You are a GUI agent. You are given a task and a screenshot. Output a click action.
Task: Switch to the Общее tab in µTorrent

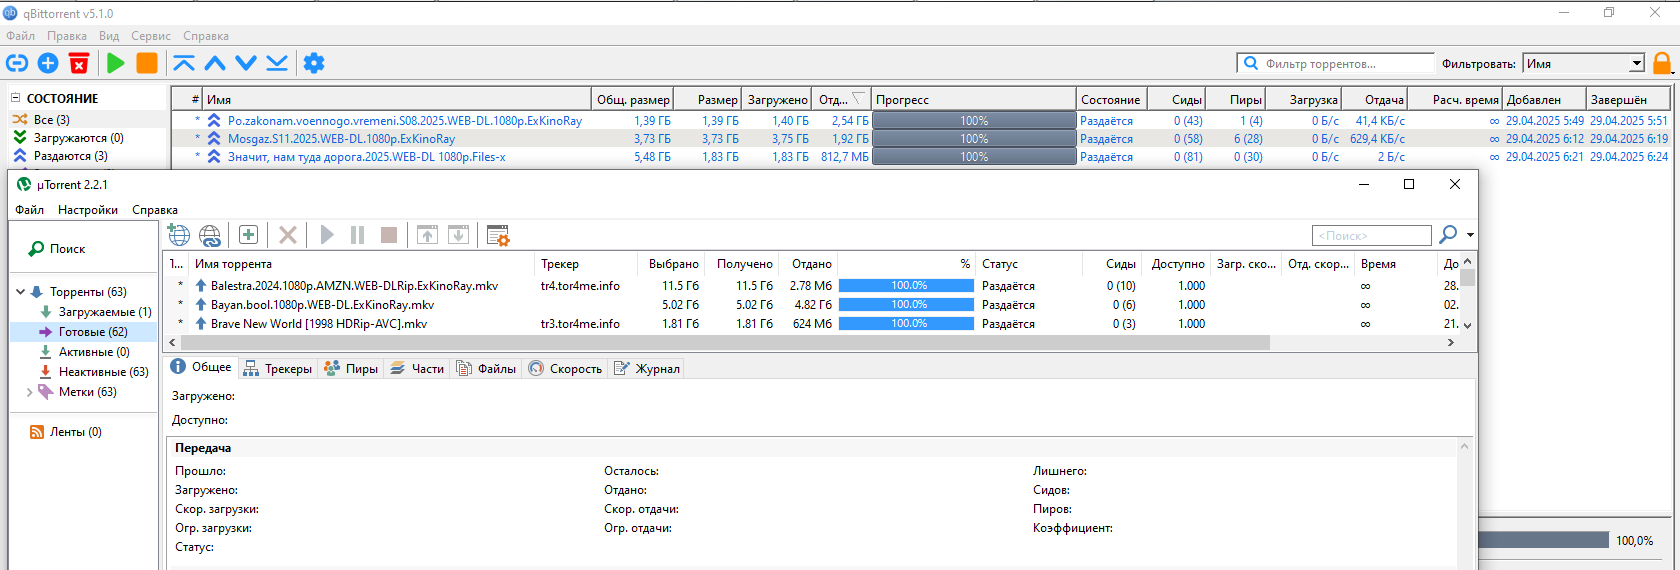point(201,367)
